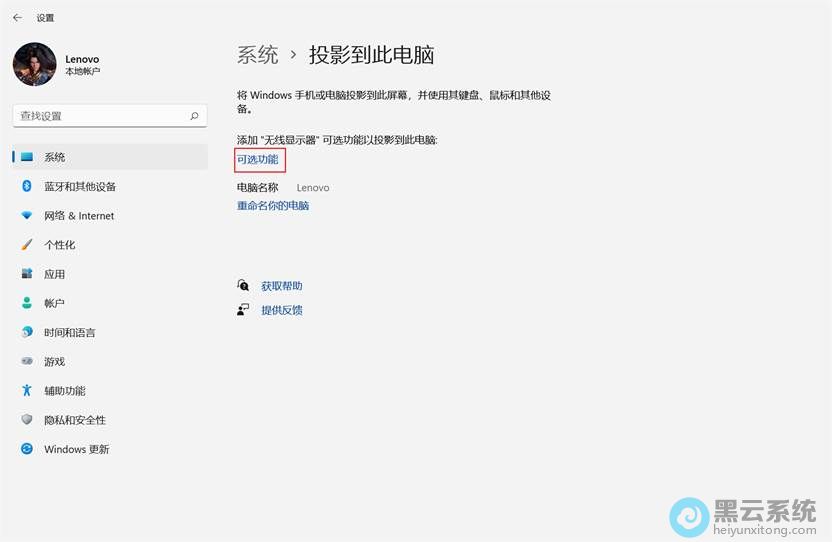Screen dimensions: 832x542
Task: Open Windows Update (Windows 更新) section
Action: pos(76,450)
